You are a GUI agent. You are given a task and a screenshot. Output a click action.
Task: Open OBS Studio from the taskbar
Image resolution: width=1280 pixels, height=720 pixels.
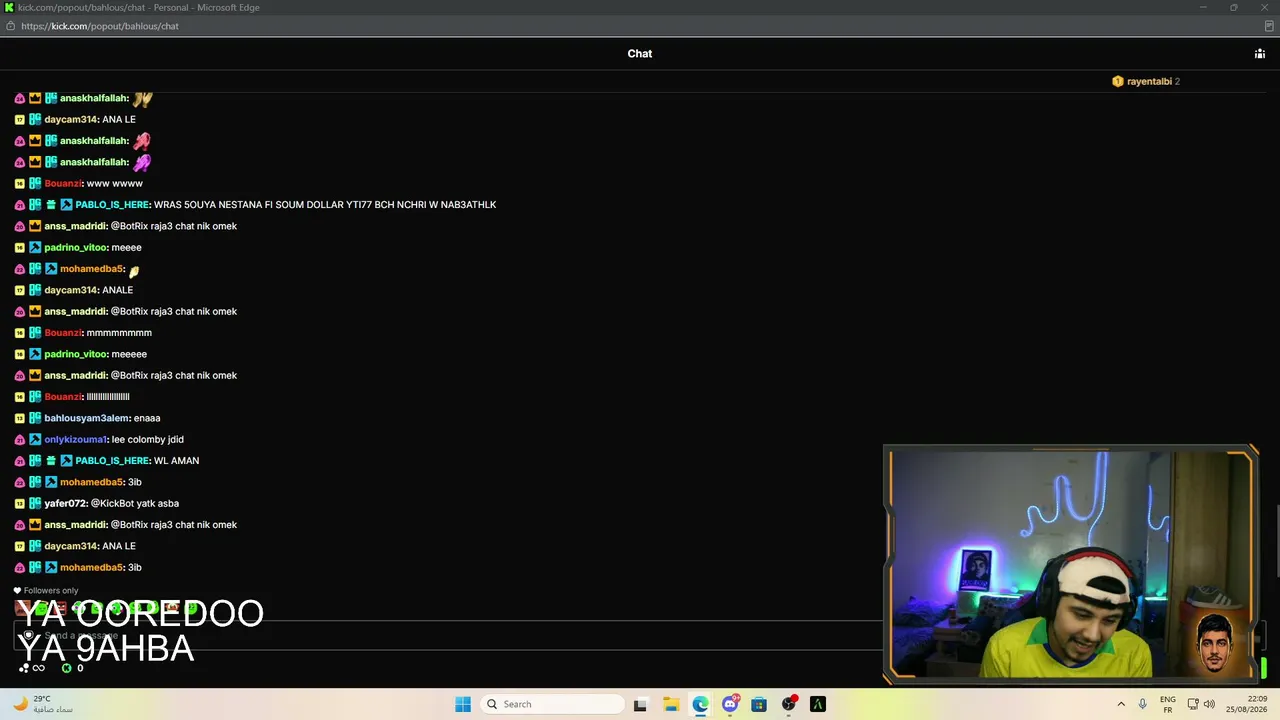(x=789, y=704)
